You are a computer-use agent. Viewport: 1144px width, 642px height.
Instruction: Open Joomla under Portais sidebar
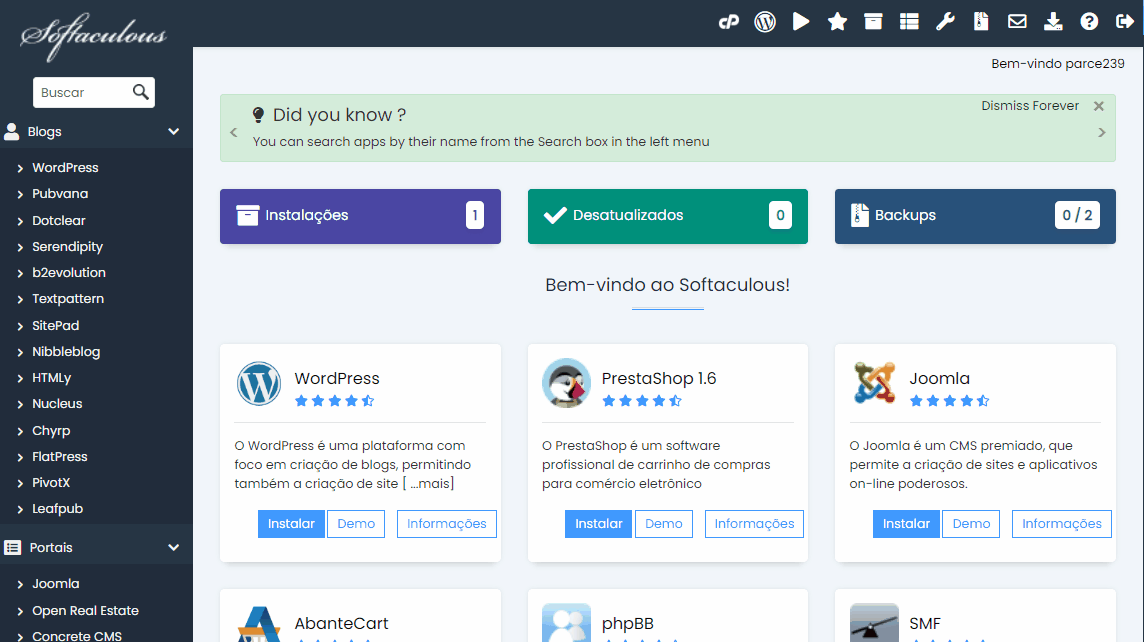pos(55,584)
